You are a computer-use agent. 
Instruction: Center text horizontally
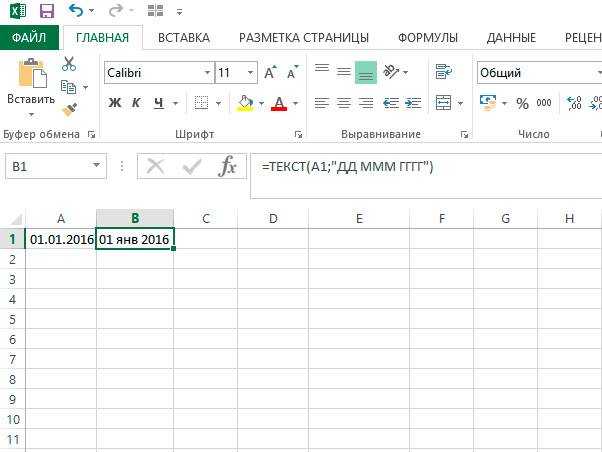(x=344, y=103)
